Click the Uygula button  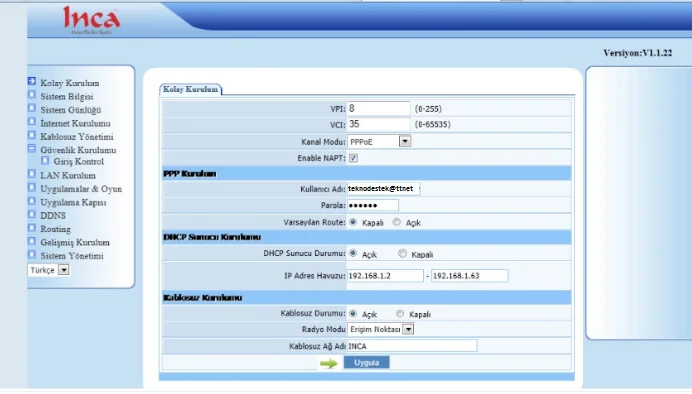coord(366,362)
